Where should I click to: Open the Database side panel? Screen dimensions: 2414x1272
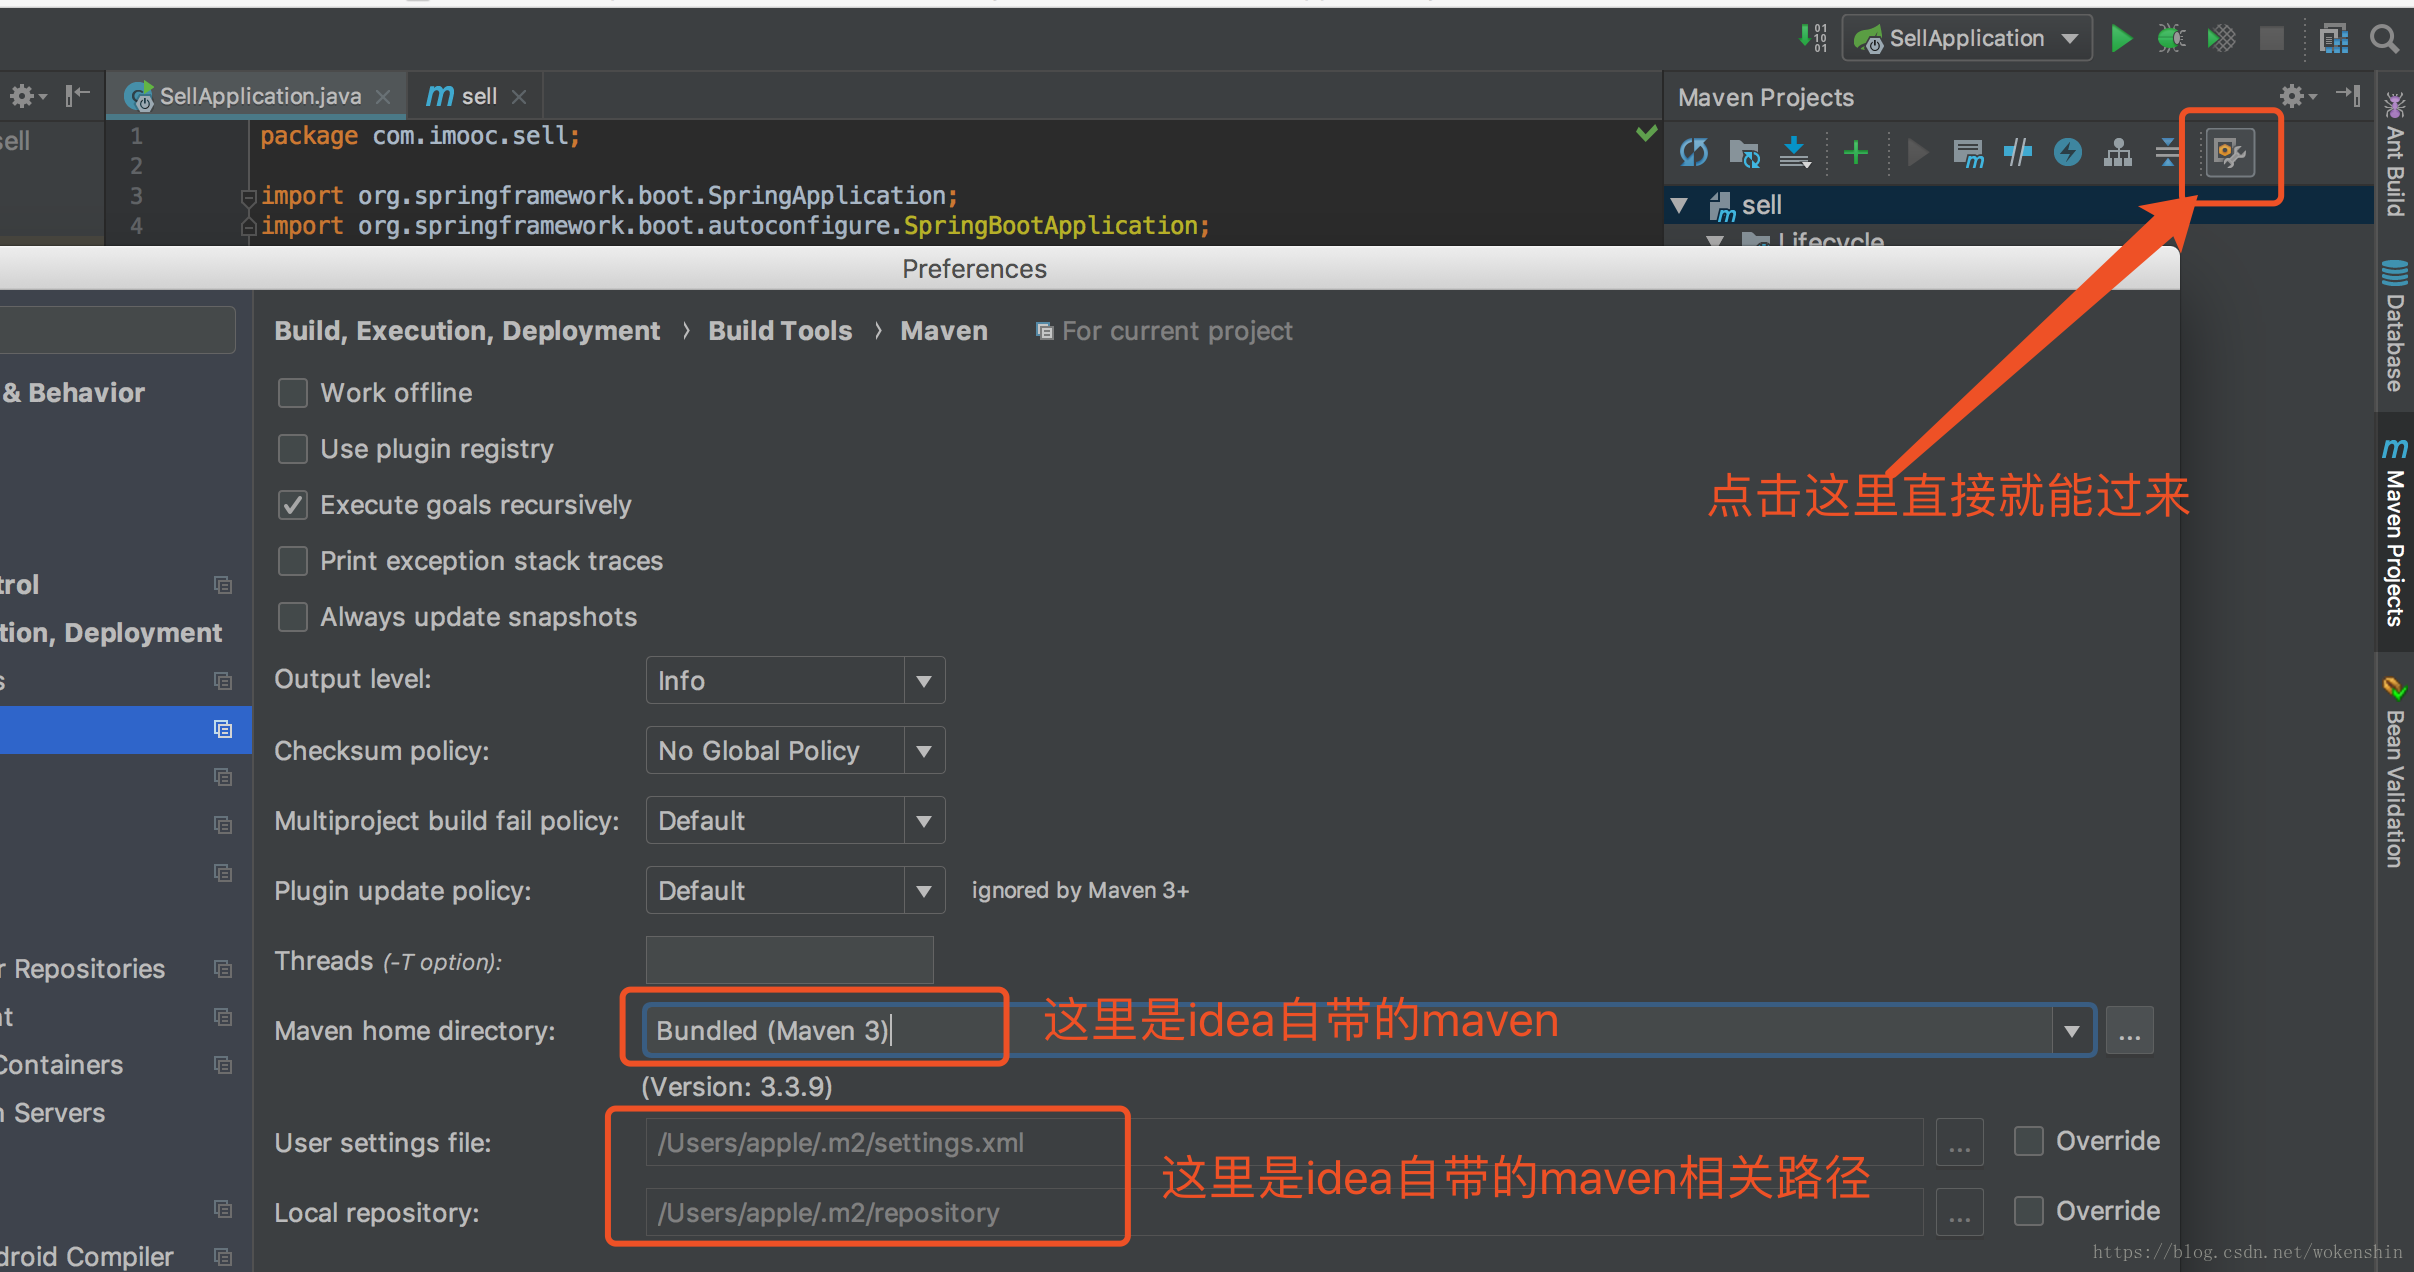2395,326
